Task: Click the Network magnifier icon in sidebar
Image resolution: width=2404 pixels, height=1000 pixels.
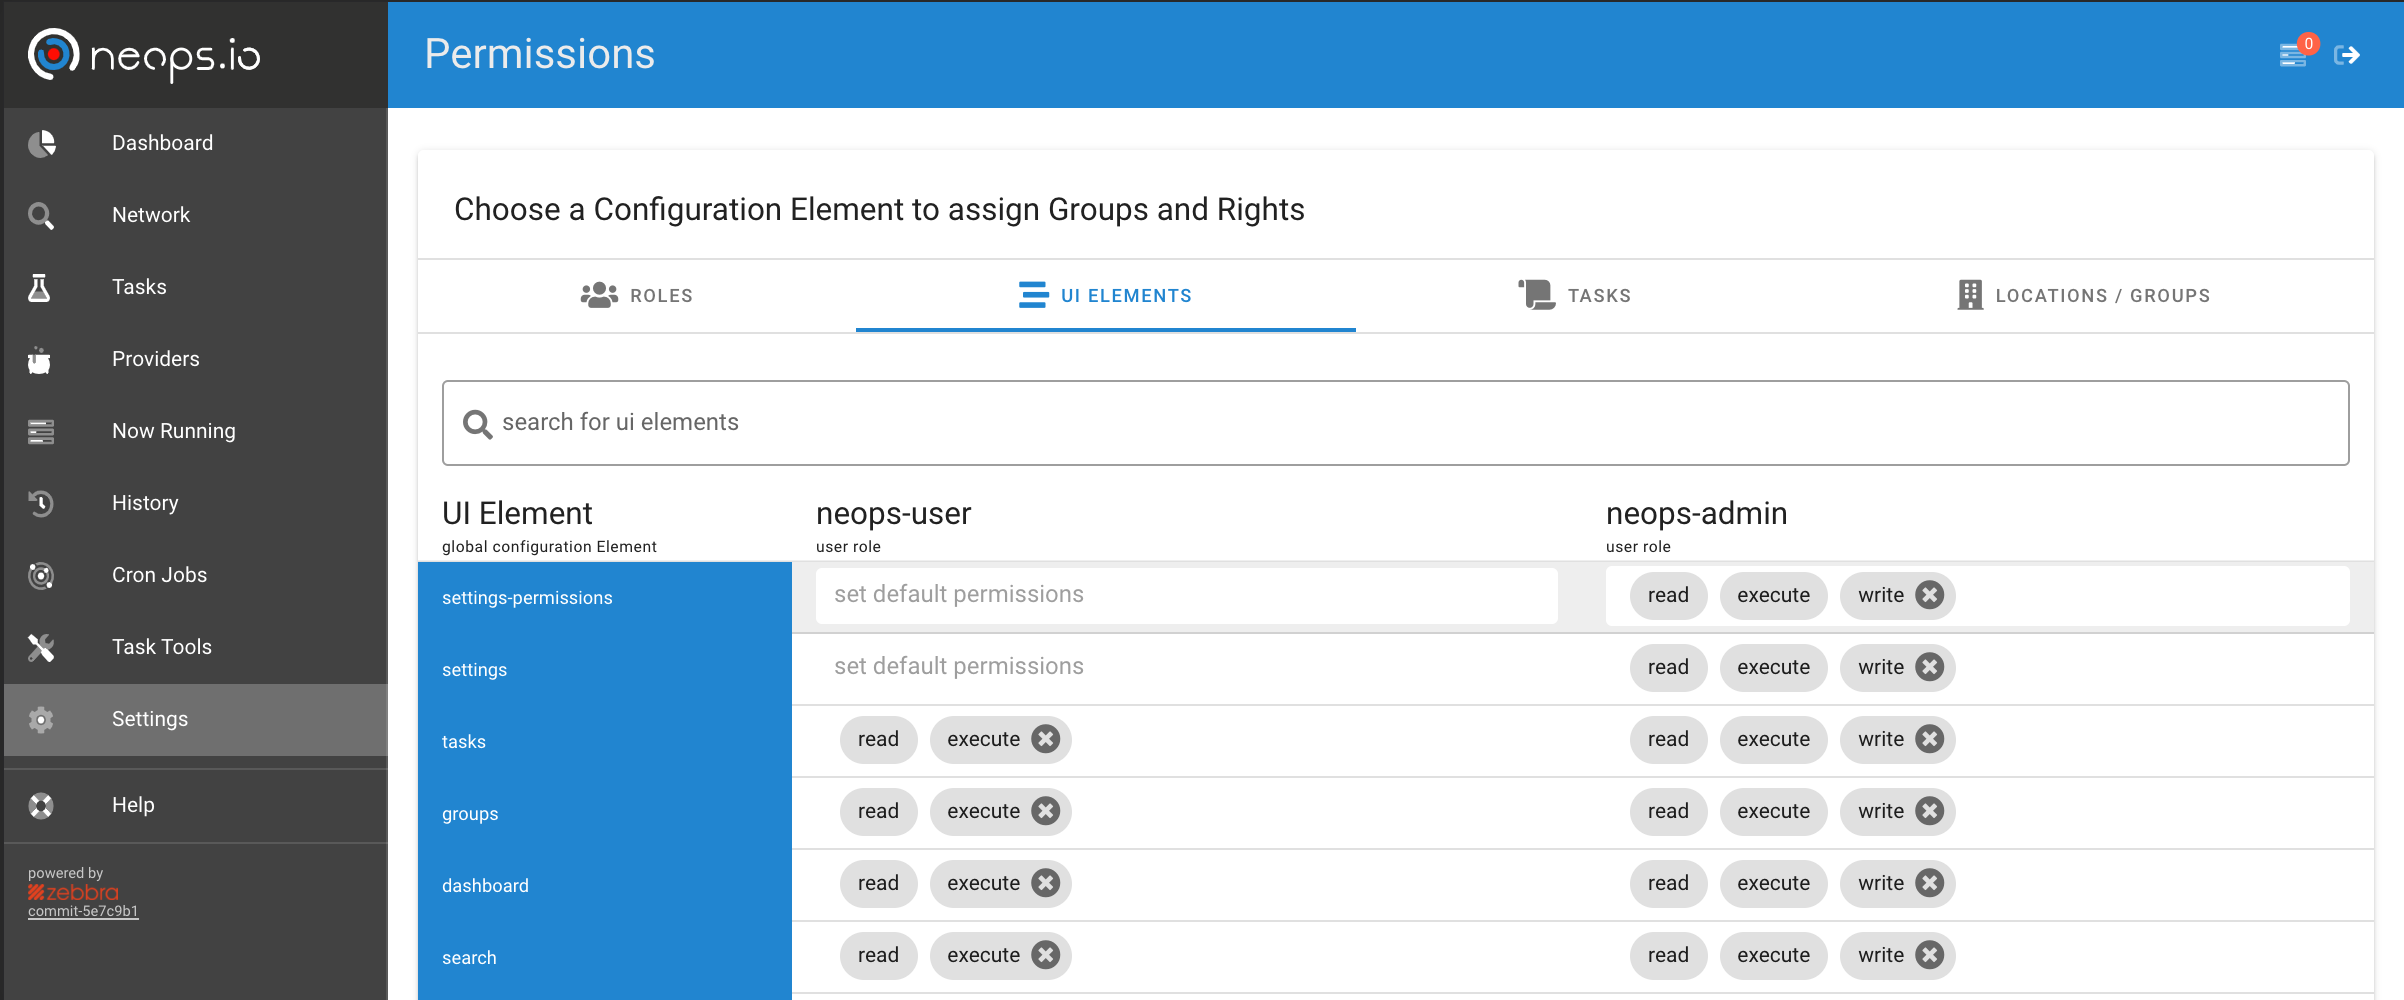Action: pyautogui.click(x=41, y=216)
